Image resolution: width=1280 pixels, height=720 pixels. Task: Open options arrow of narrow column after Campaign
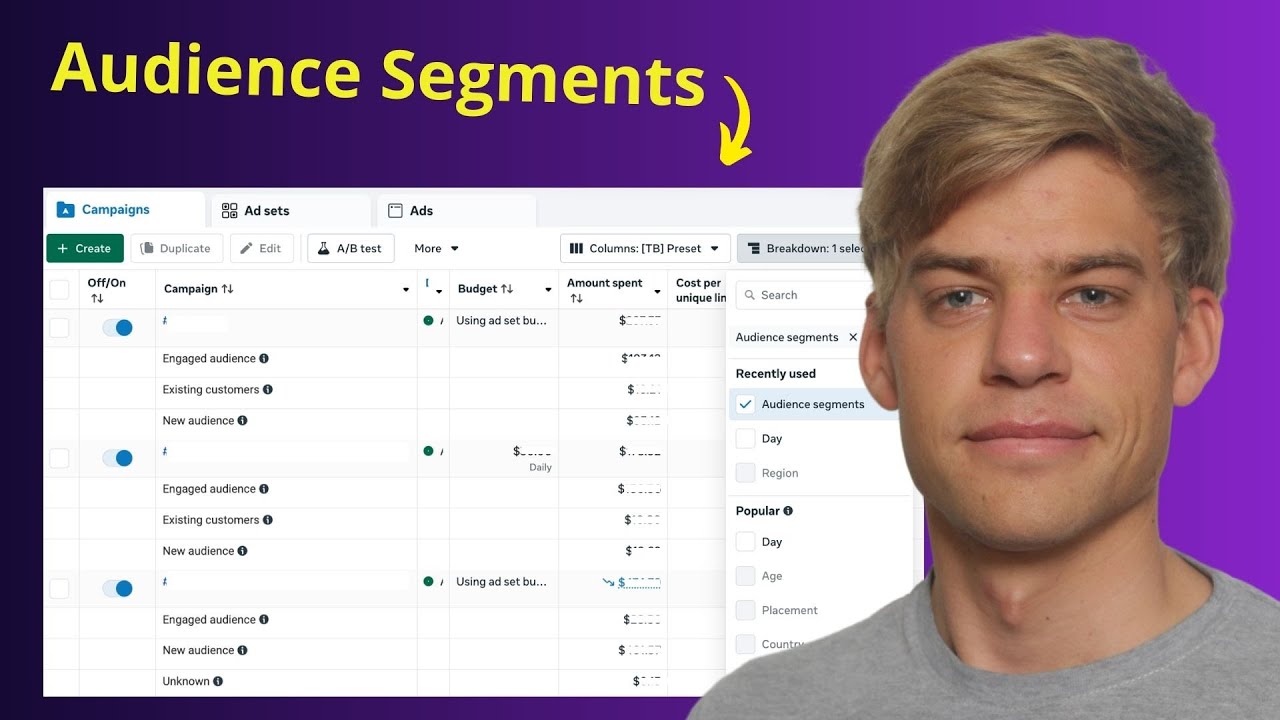coord(438,291)
